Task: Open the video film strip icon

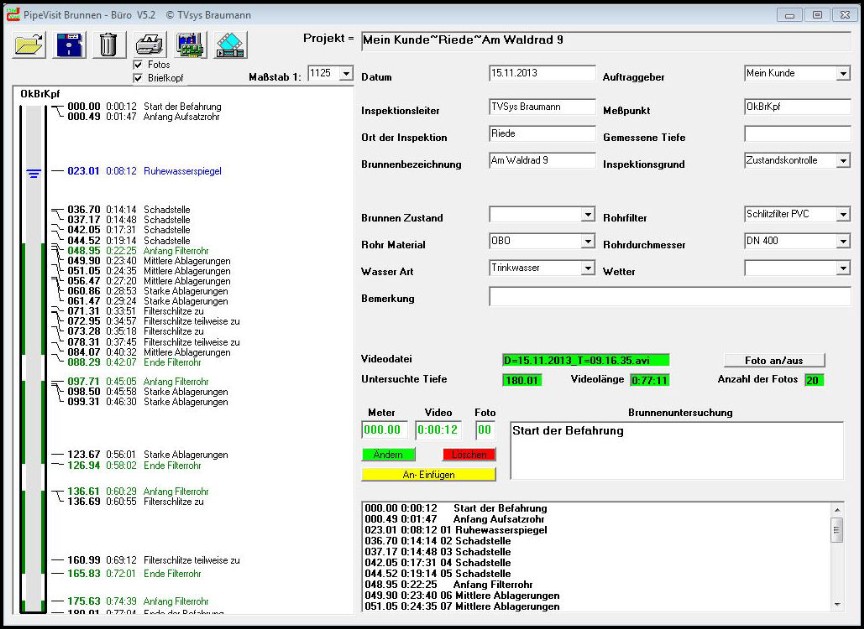Action: [x=229, y=45]
